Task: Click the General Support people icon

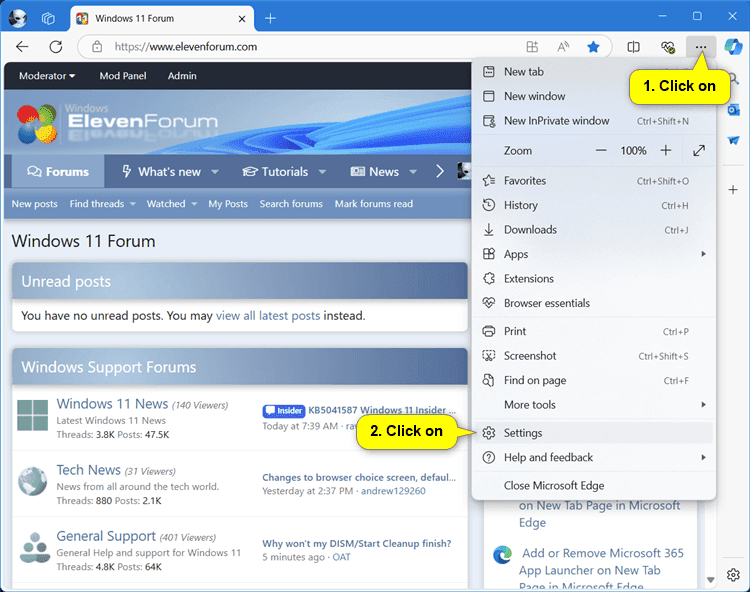Action: [34, 548]
